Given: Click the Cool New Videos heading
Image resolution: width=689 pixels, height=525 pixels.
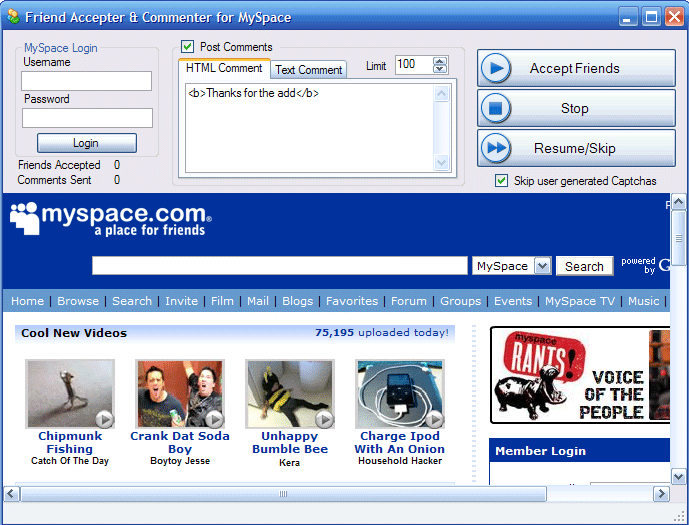Looking at the screenshot, I should [74, 333].
